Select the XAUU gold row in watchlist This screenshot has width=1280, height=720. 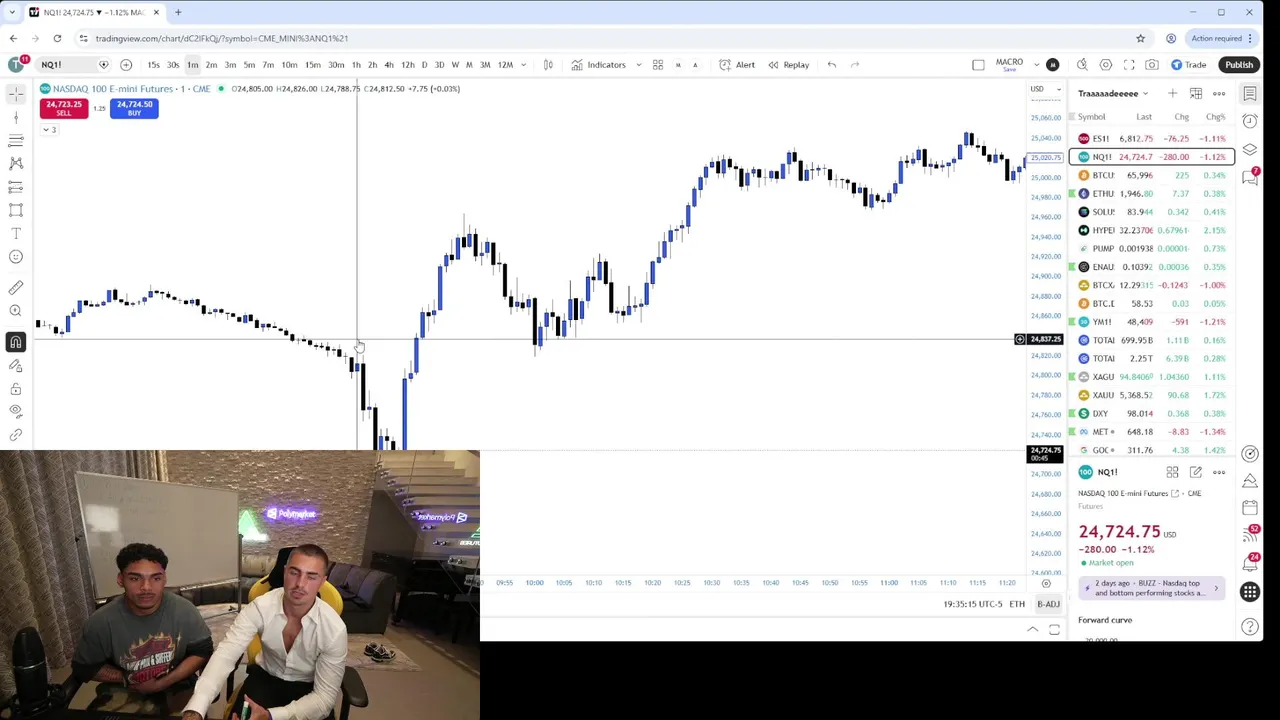[1152, 395]
